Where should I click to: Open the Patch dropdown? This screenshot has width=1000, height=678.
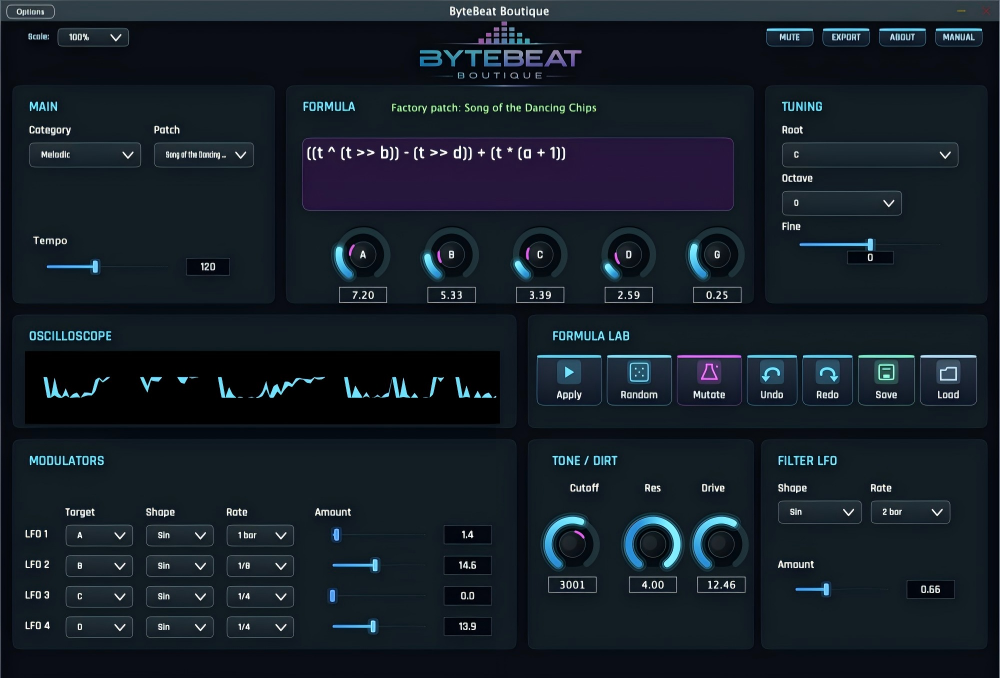click(204, 155)
